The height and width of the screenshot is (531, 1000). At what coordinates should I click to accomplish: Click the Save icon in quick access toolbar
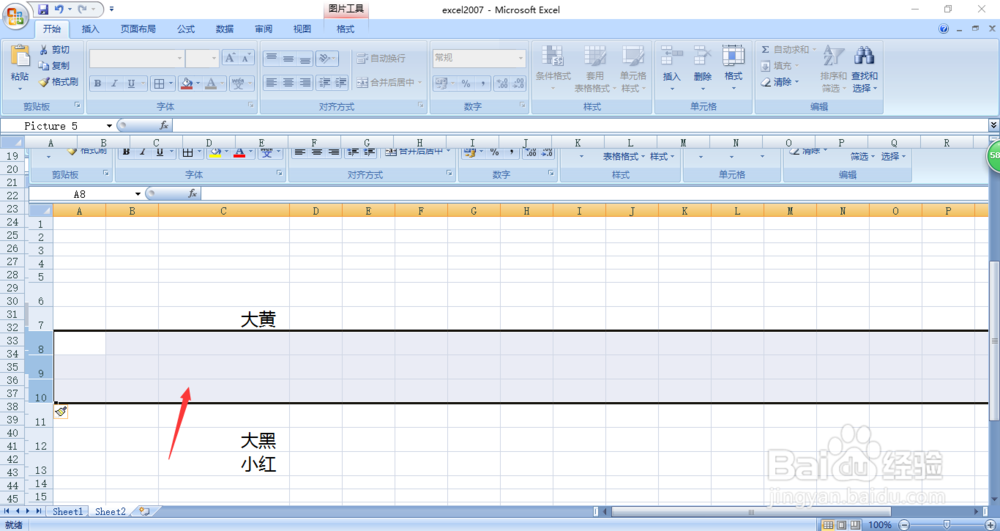tap(43, 9)
